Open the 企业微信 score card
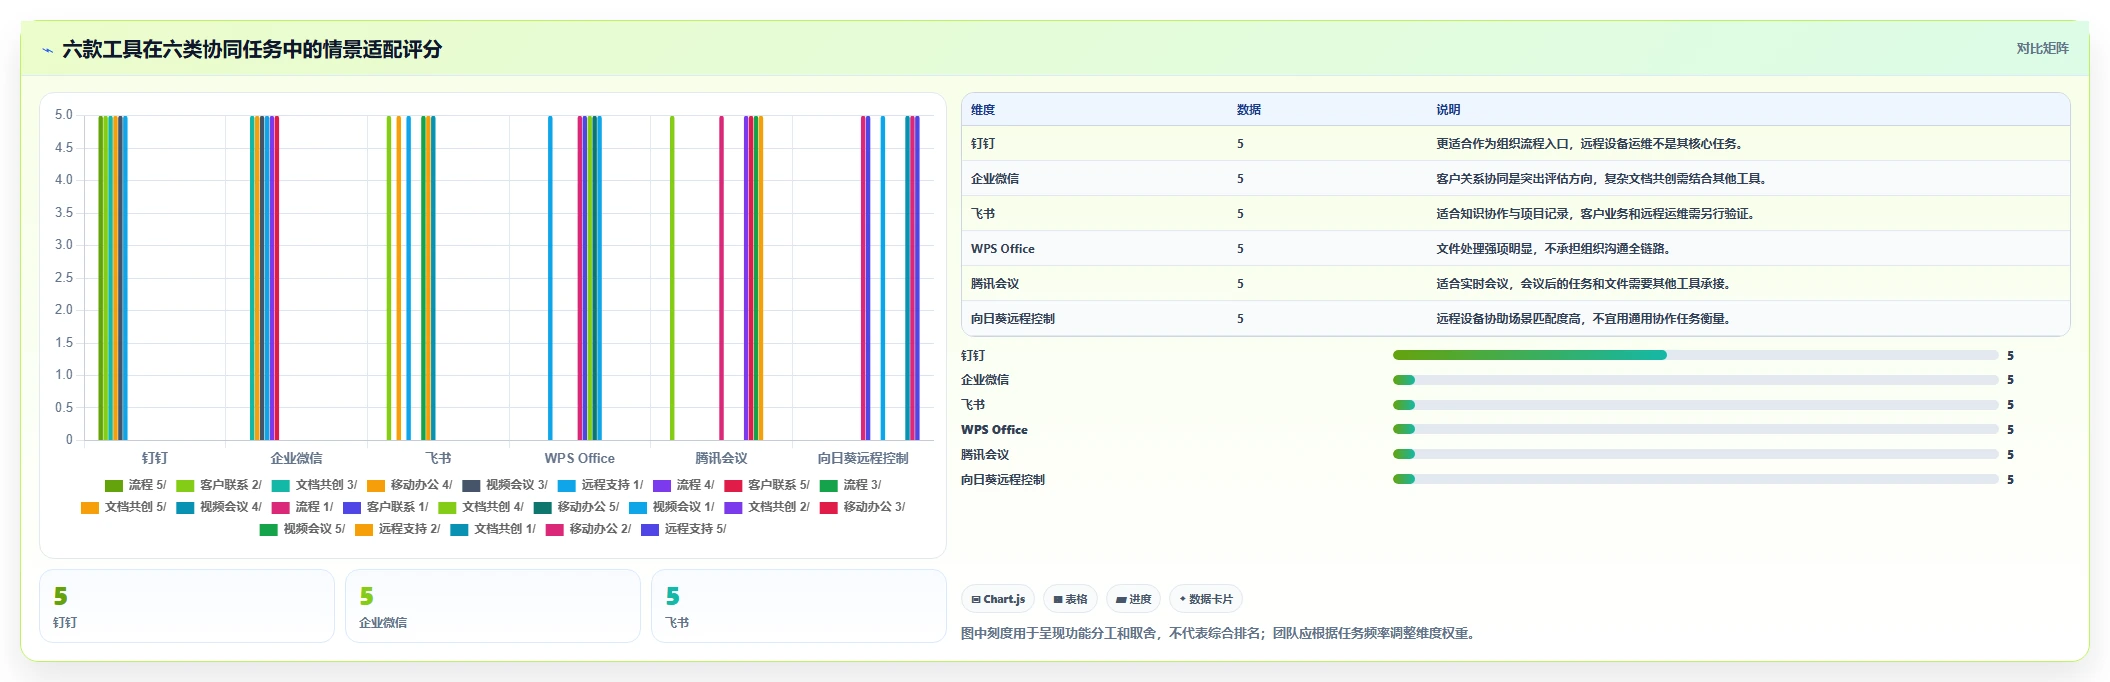The image size is (2110, 682). coord(493,606)
